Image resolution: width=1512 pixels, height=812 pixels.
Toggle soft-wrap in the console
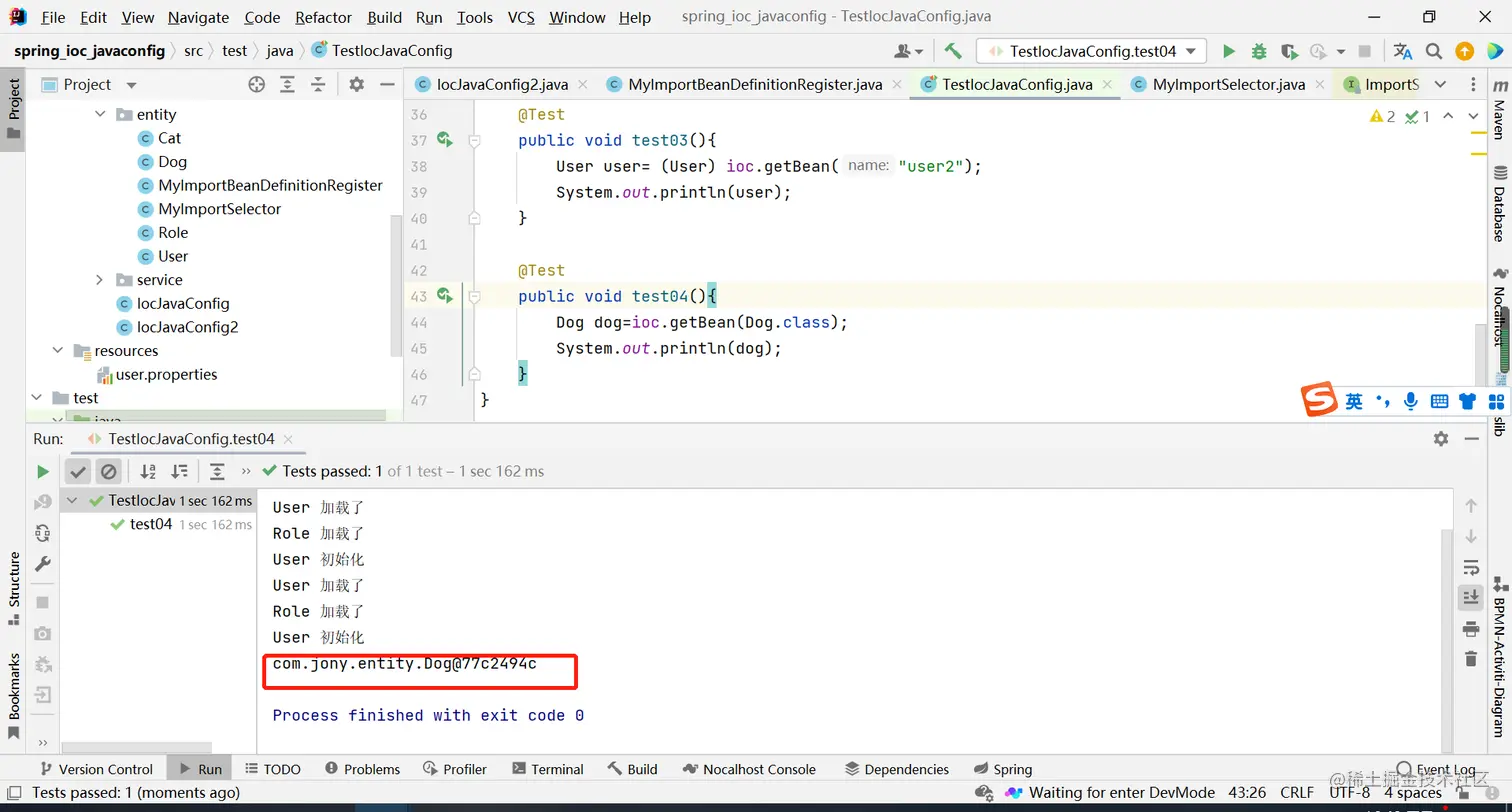1471,568
